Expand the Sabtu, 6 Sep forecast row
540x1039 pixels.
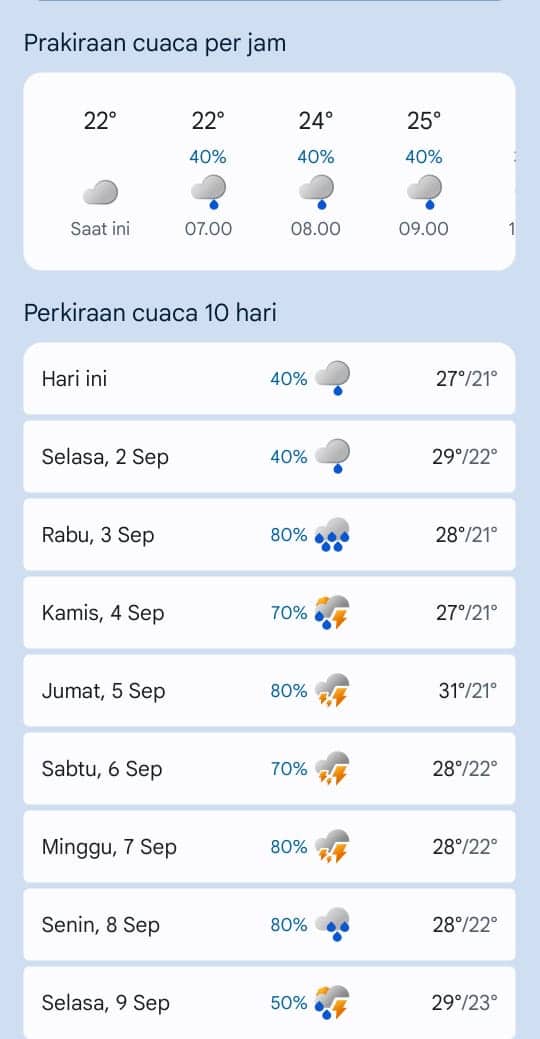coord(270,769)
